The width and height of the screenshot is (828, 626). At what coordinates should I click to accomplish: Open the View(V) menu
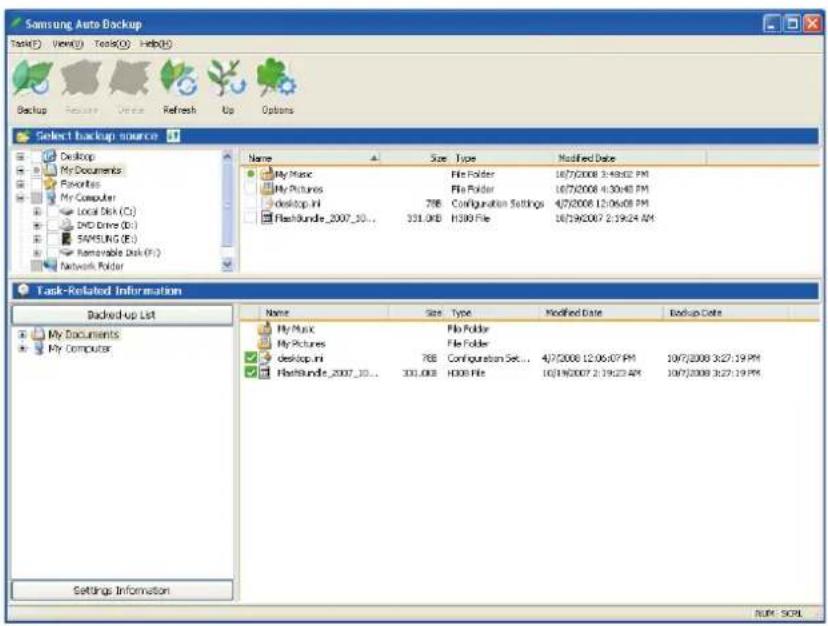(x=68, y=44)
